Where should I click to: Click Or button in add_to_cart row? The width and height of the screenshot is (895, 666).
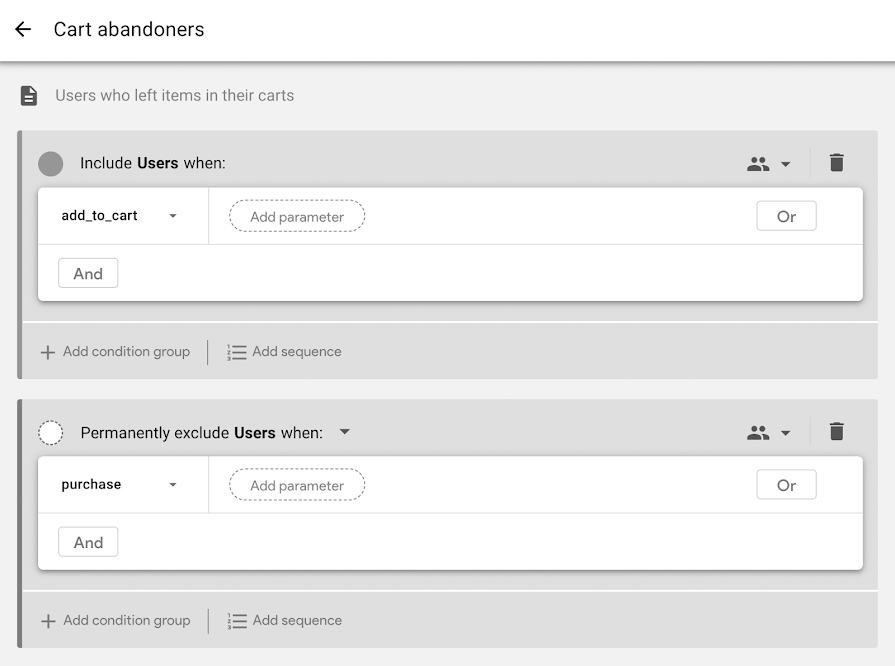[x=786, y=216]
